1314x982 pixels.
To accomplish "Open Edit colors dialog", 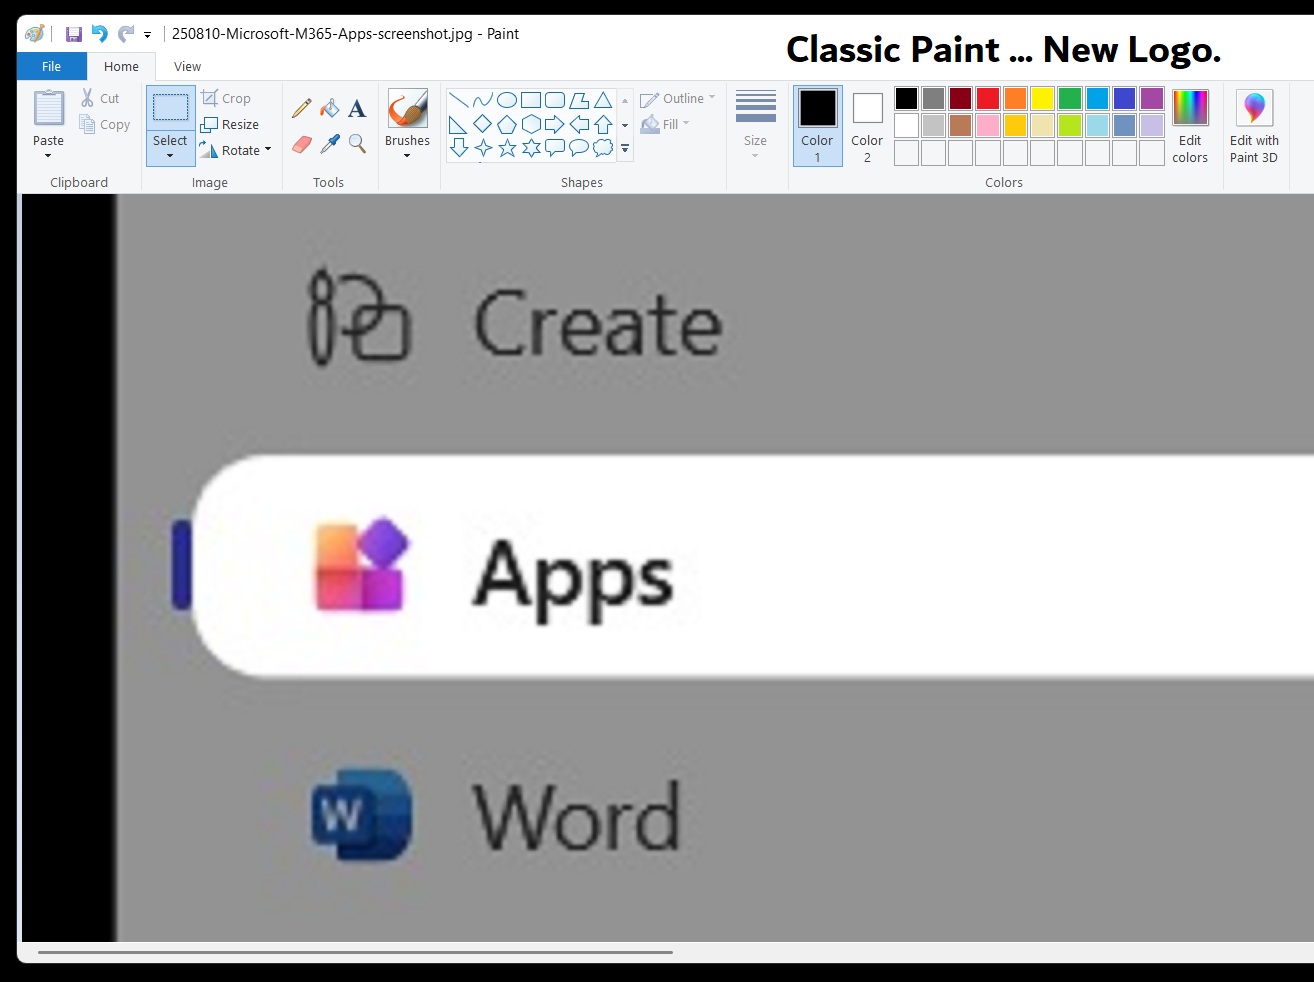I will (x=1190, y=126).
